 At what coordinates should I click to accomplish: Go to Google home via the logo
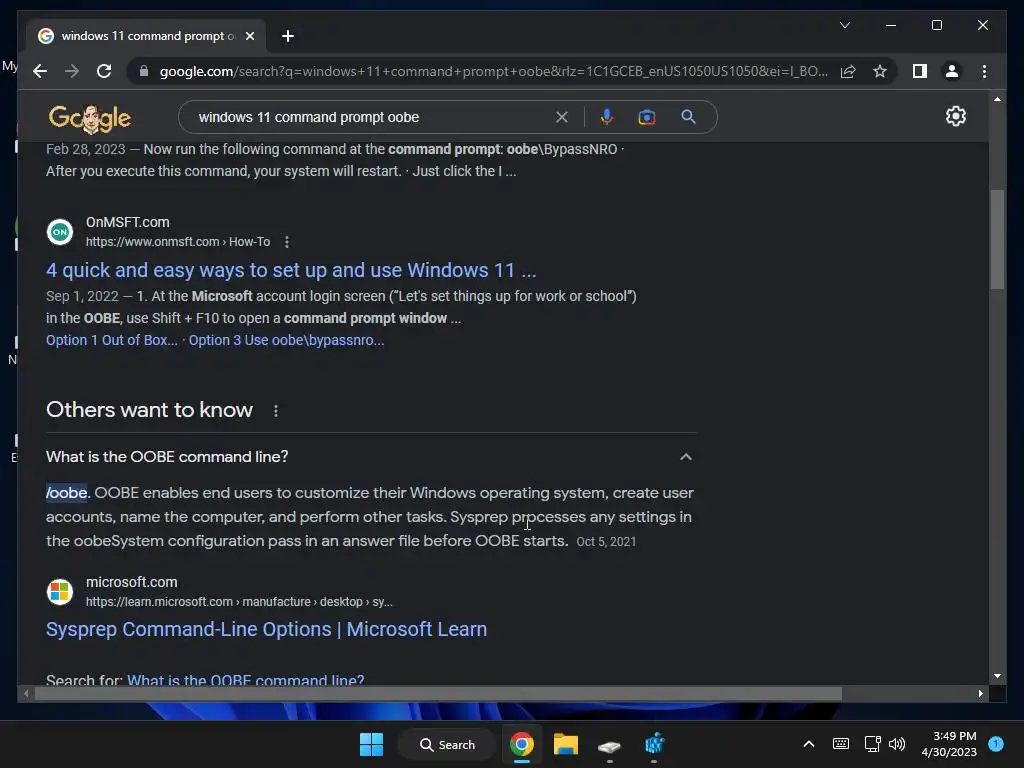point(89,118)
